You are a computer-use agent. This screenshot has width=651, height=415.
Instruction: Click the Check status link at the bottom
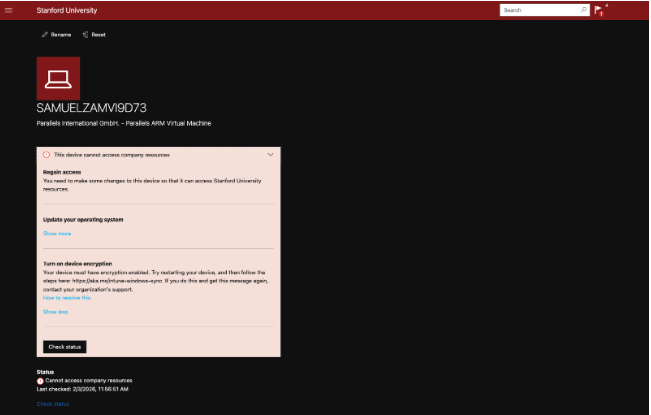click(53, 404)
